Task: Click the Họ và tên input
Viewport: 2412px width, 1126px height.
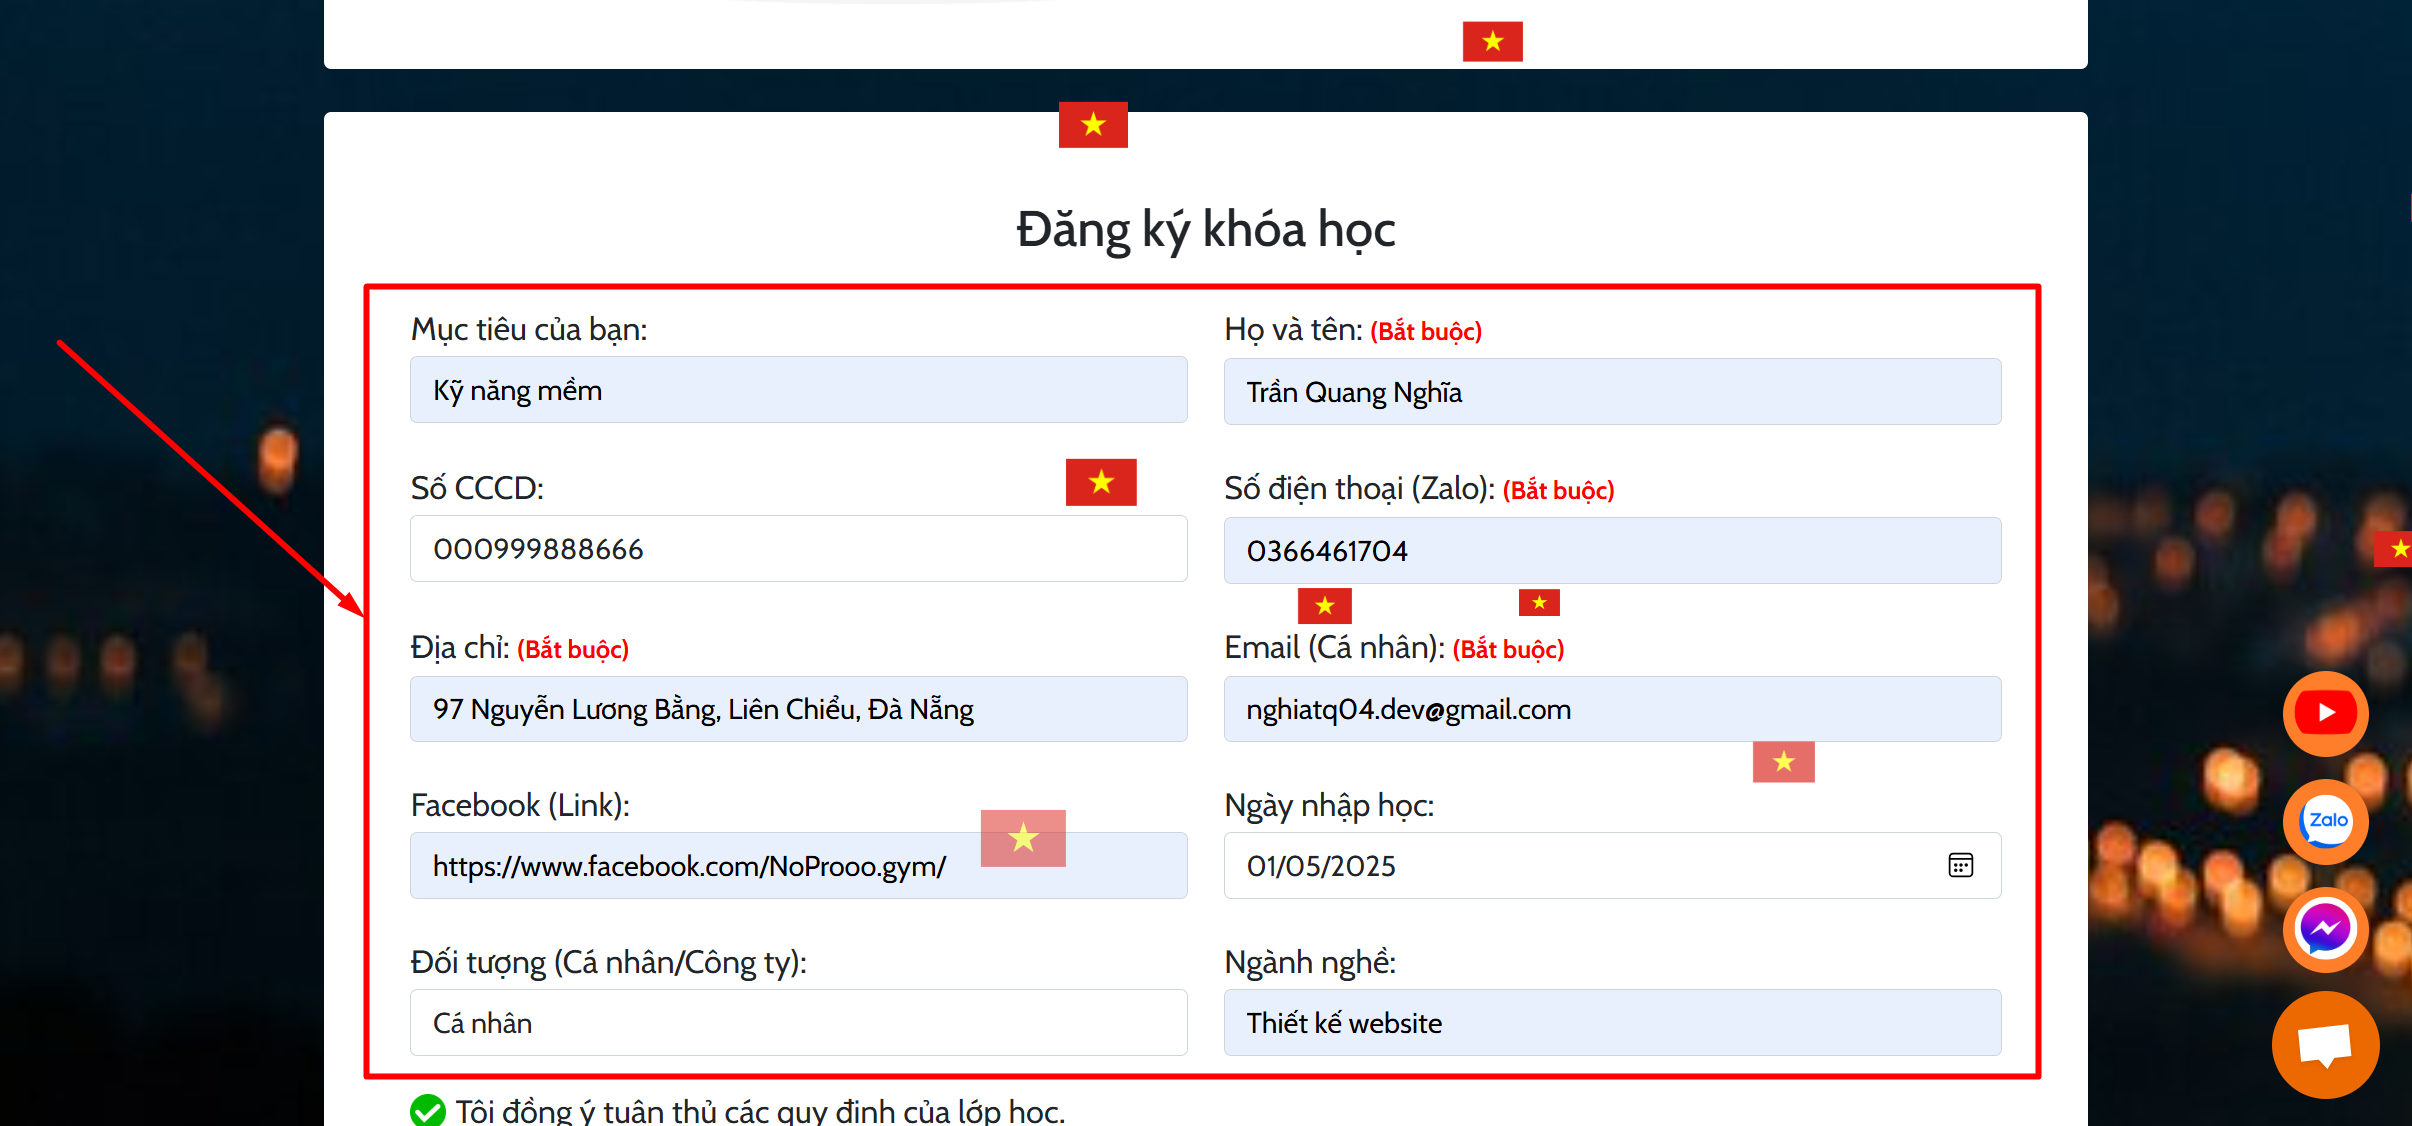Action: tap(1612, 392)
